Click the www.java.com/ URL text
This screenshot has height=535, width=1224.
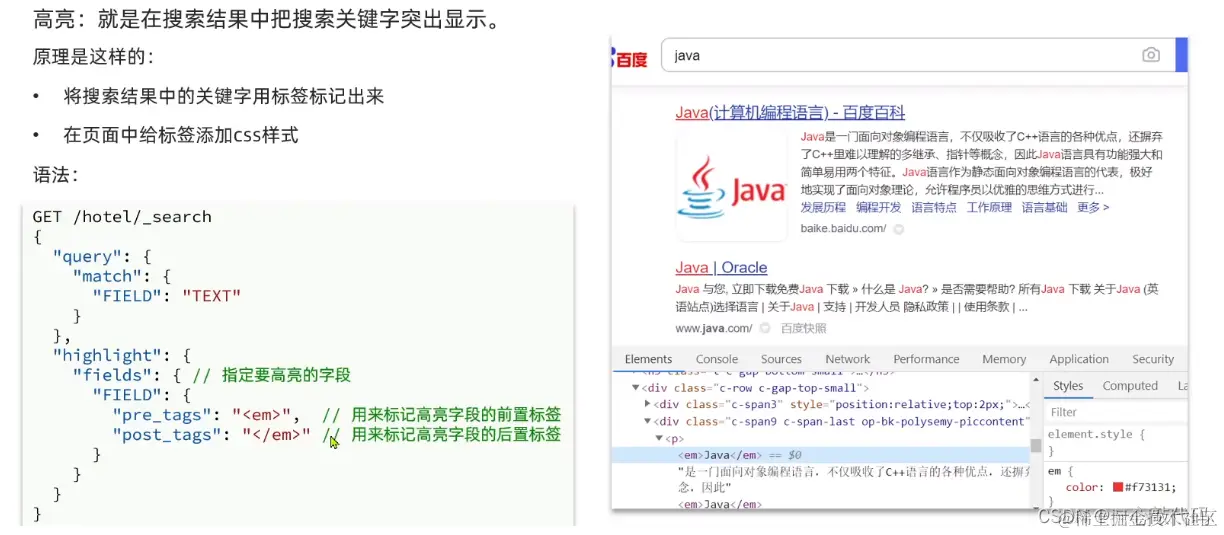(713, 328)
